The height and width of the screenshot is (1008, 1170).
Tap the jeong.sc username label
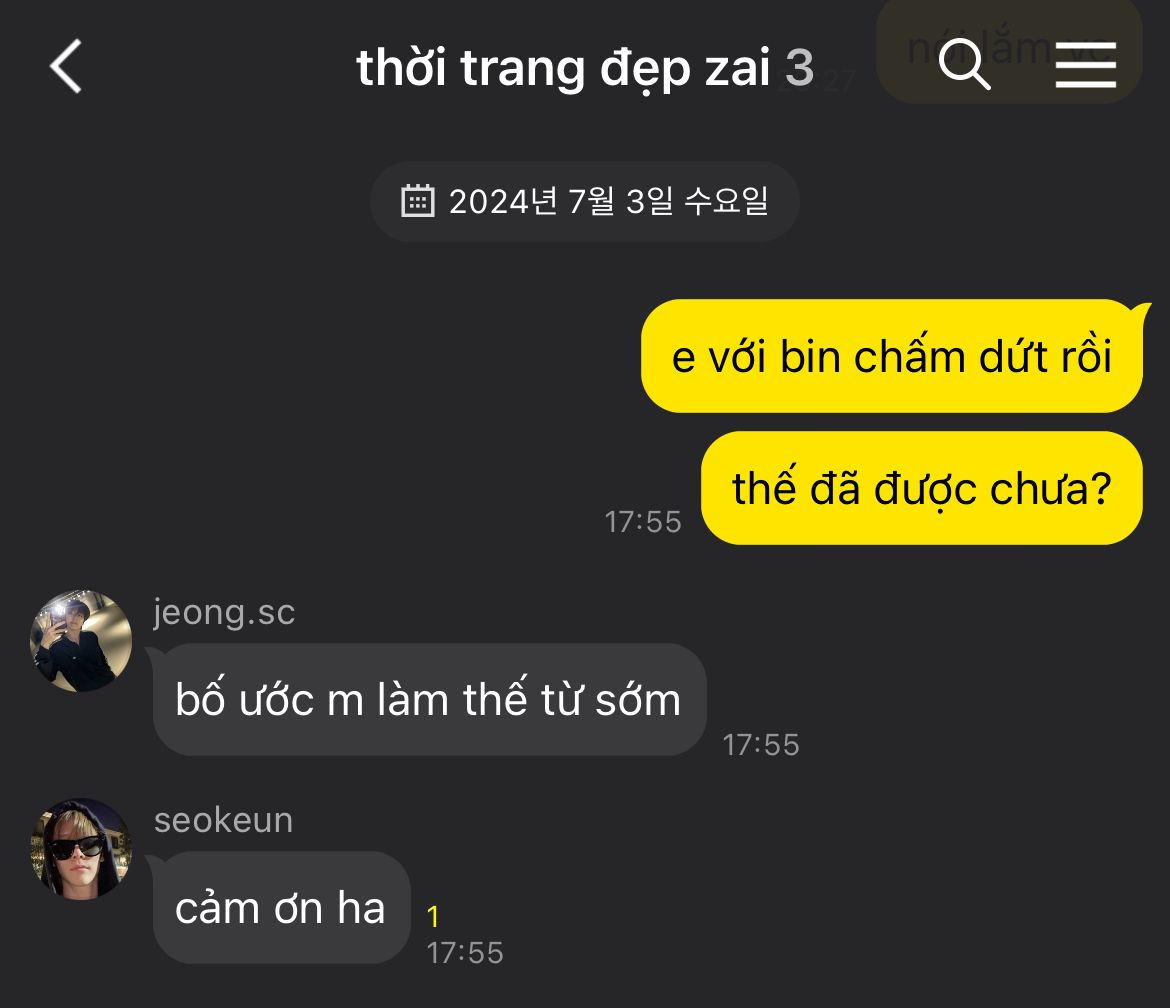pos(224,613)
